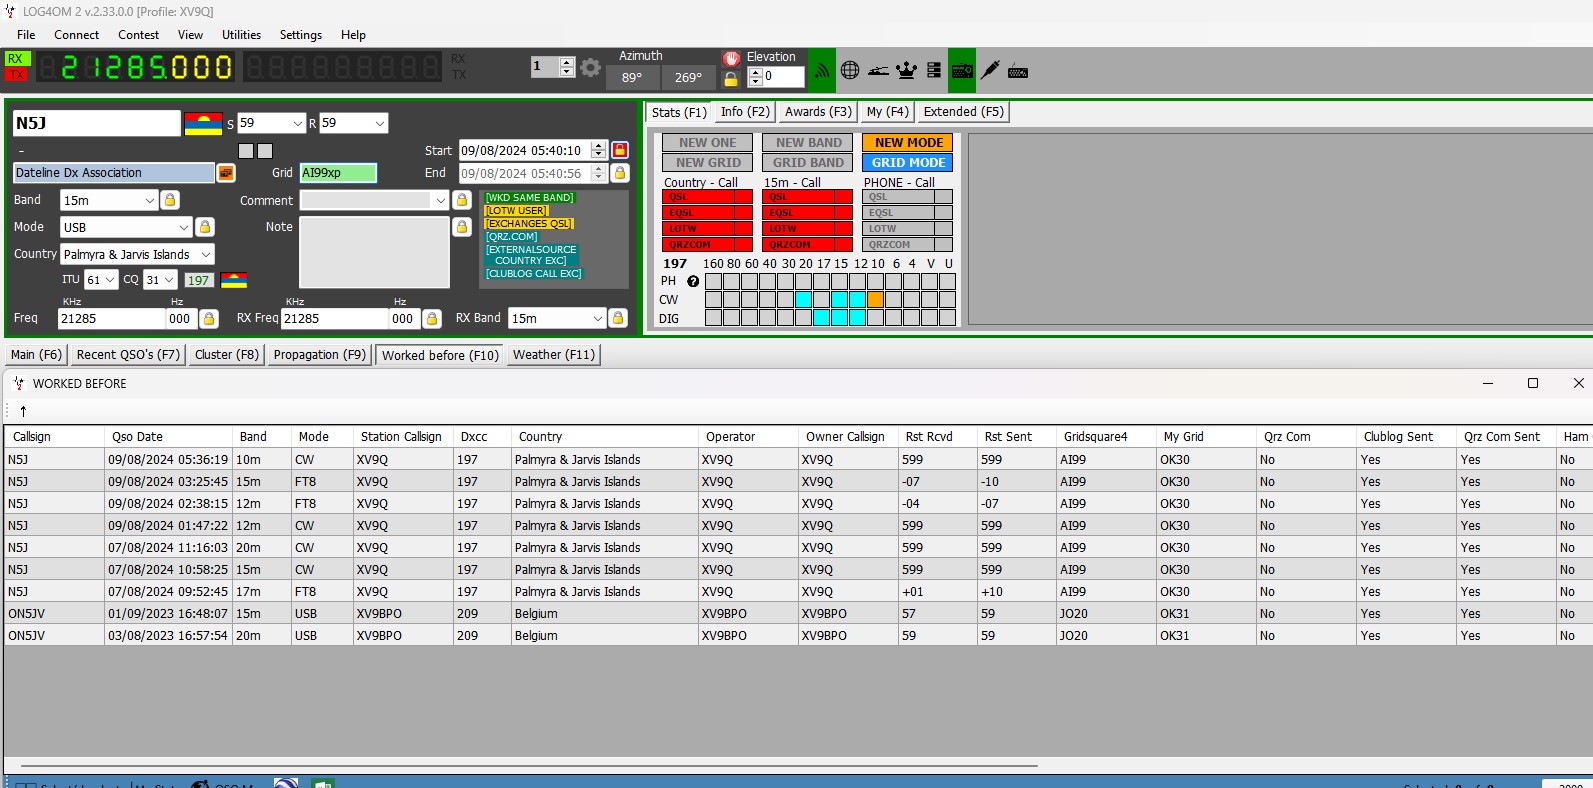Click the orange CW 10m band cell
Image resolution: width=1593 pixels, height=788 pixels.
click(876, 299)
